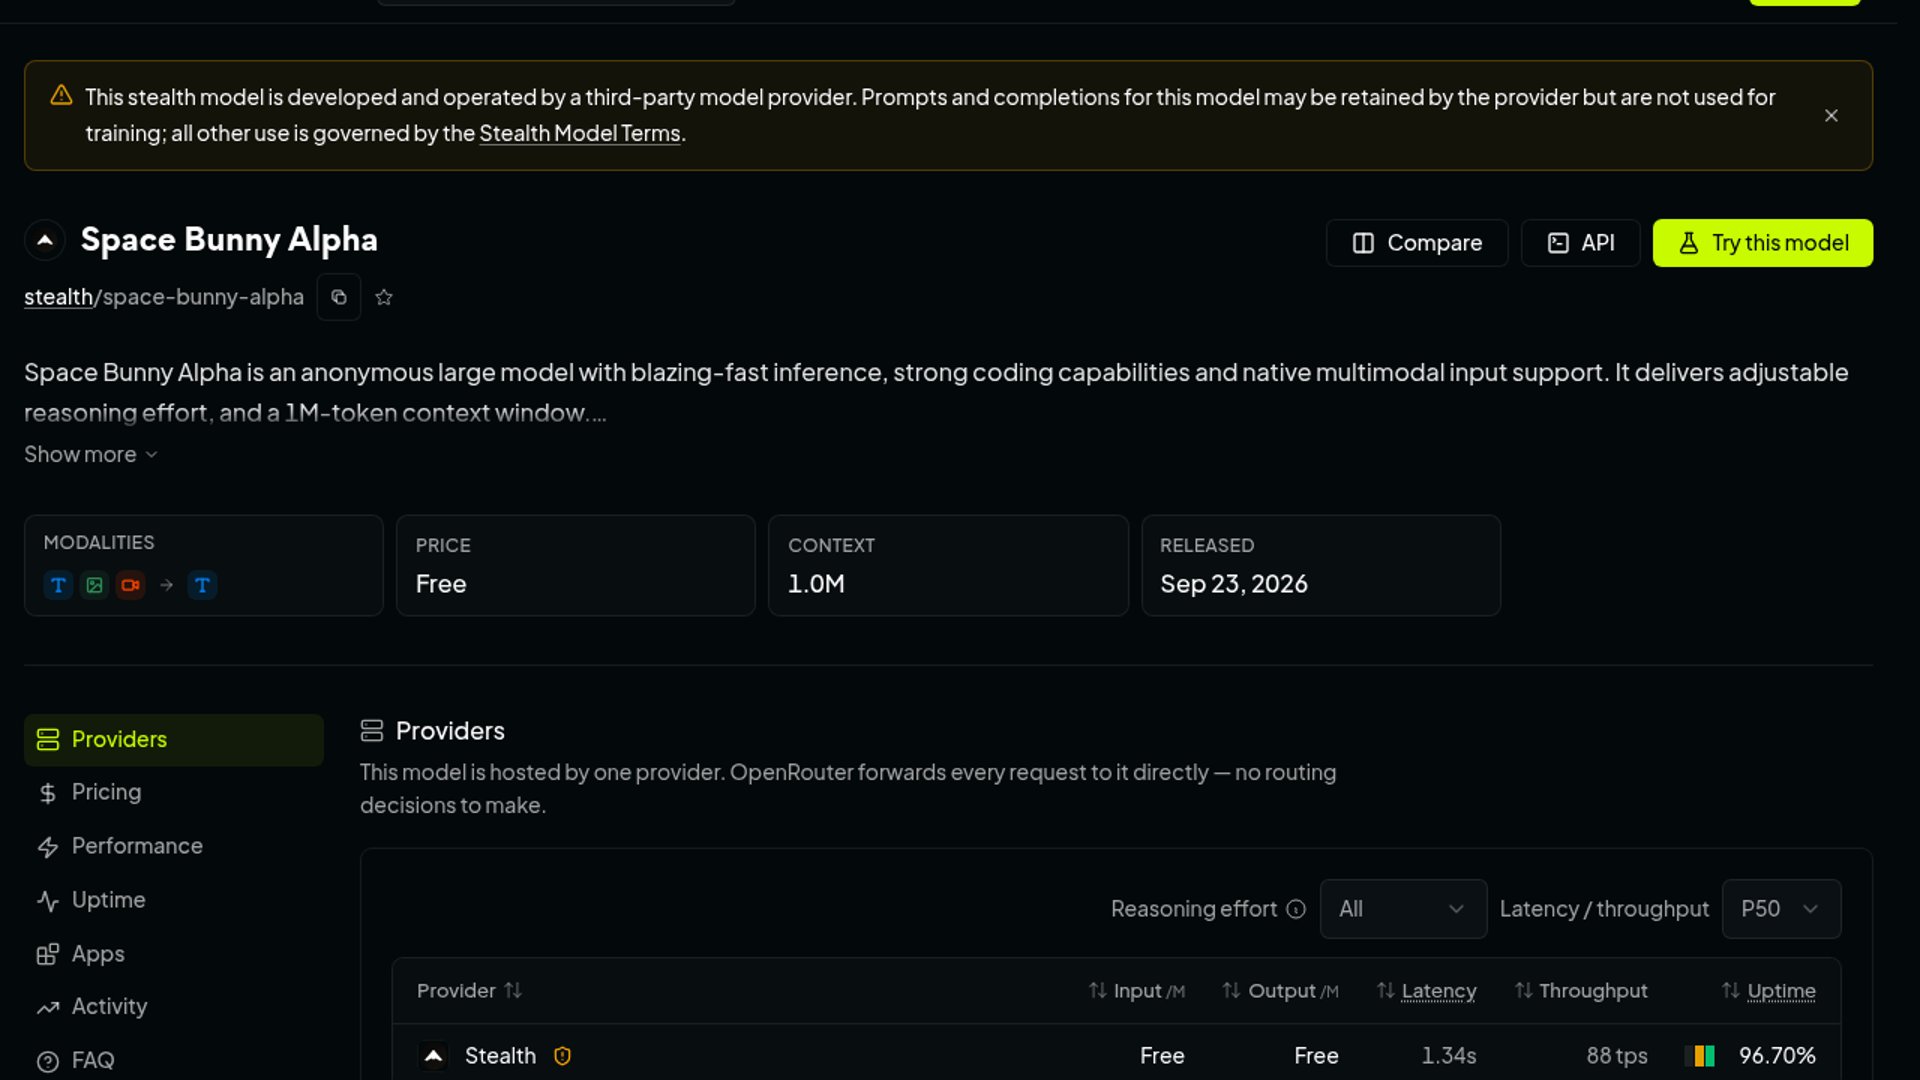The image size is (1920, 1080).
Task: Click the Space Bunny Alpha model logo
Action: coord(45,240)
